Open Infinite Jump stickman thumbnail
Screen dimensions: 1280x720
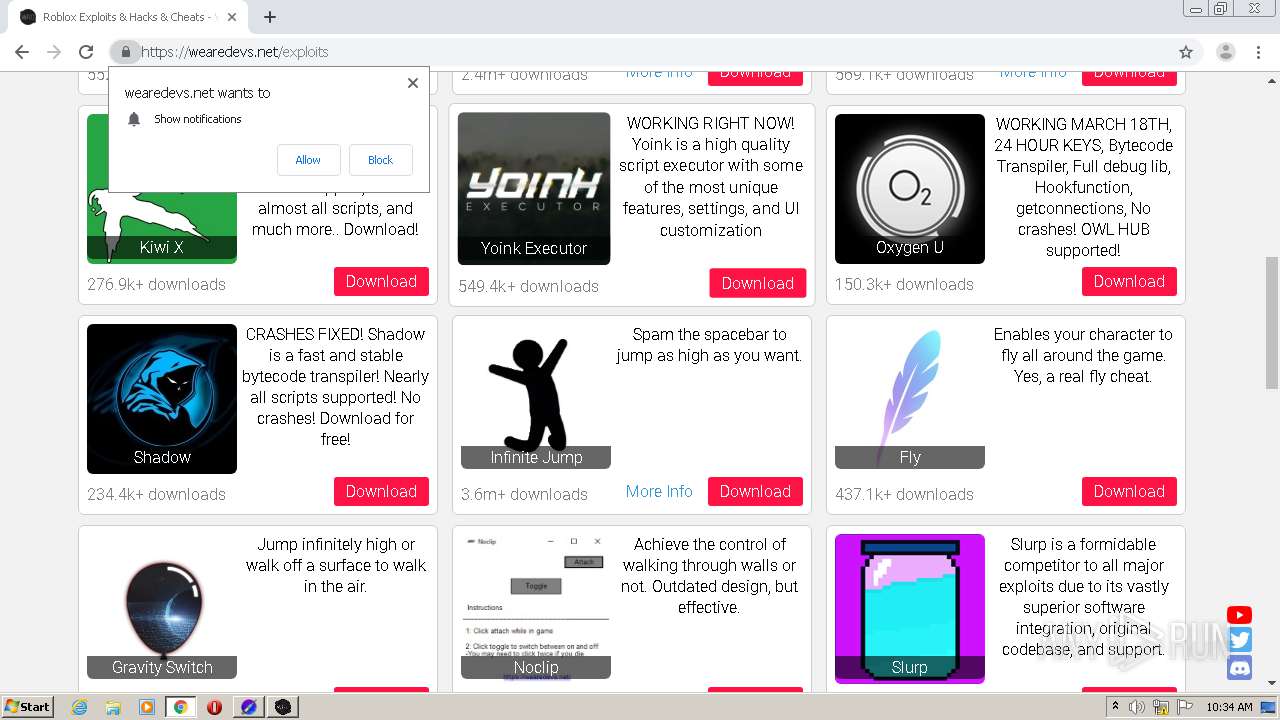tap(536, 396)
